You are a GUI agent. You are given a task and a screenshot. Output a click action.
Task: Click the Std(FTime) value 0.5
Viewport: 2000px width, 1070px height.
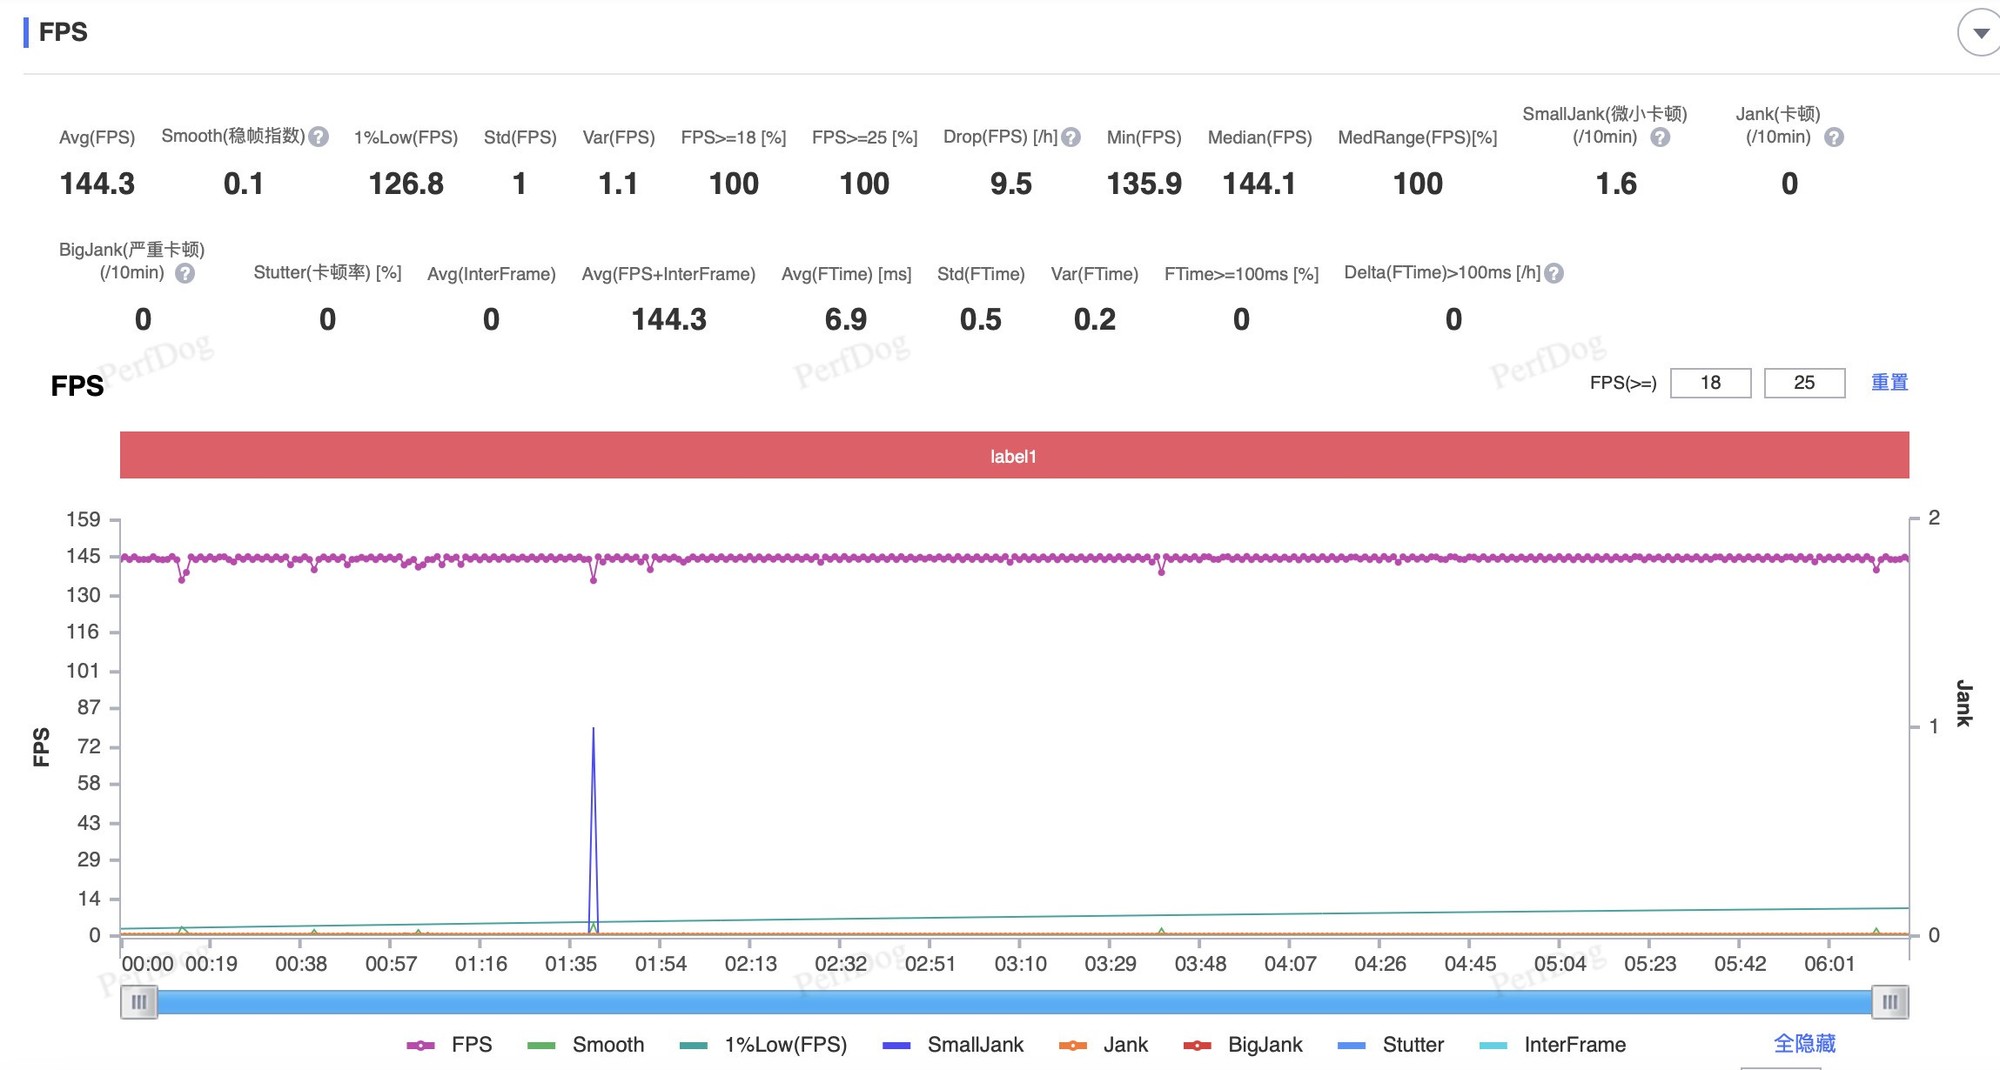(981, 320)
